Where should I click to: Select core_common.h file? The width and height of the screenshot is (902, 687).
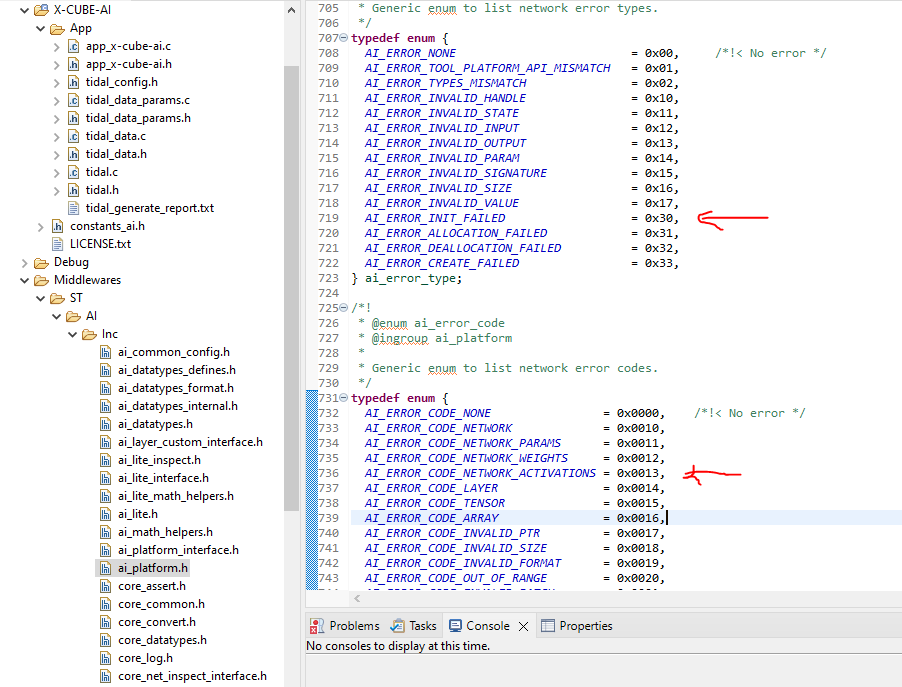point(161,604)
